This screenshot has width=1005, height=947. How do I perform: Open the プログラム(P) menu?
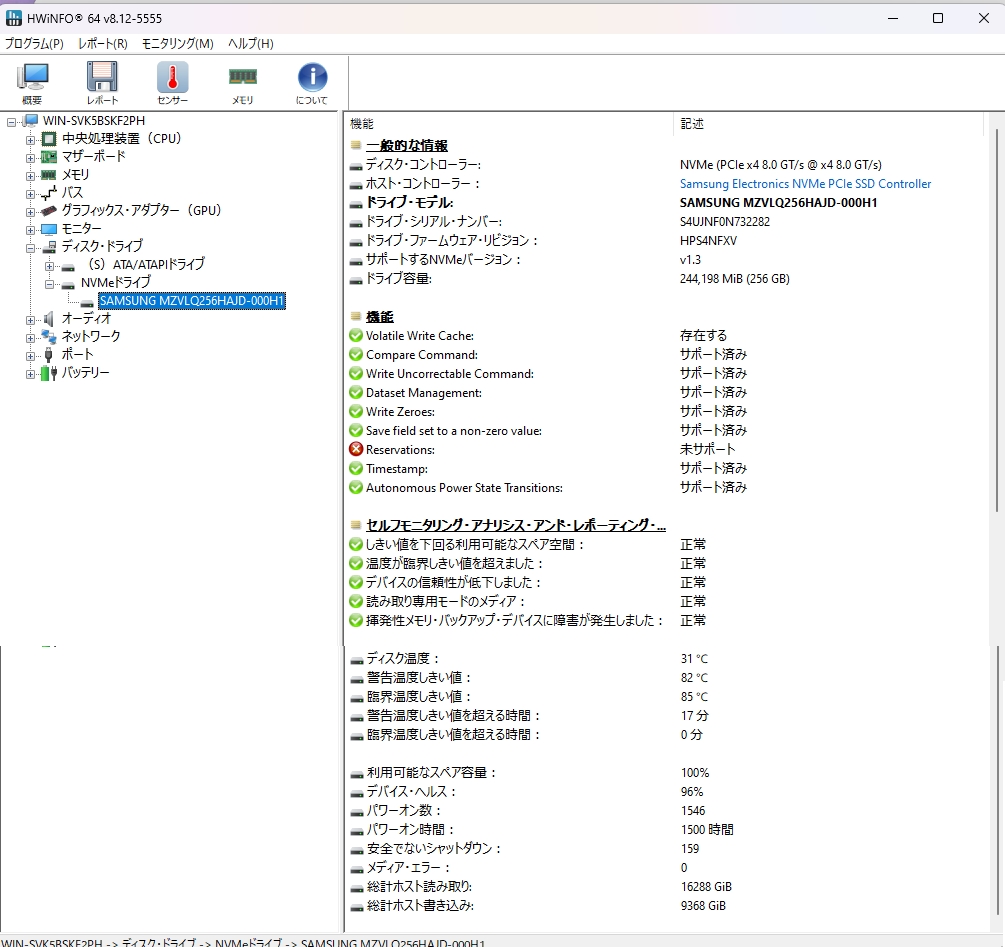(34, 44)
